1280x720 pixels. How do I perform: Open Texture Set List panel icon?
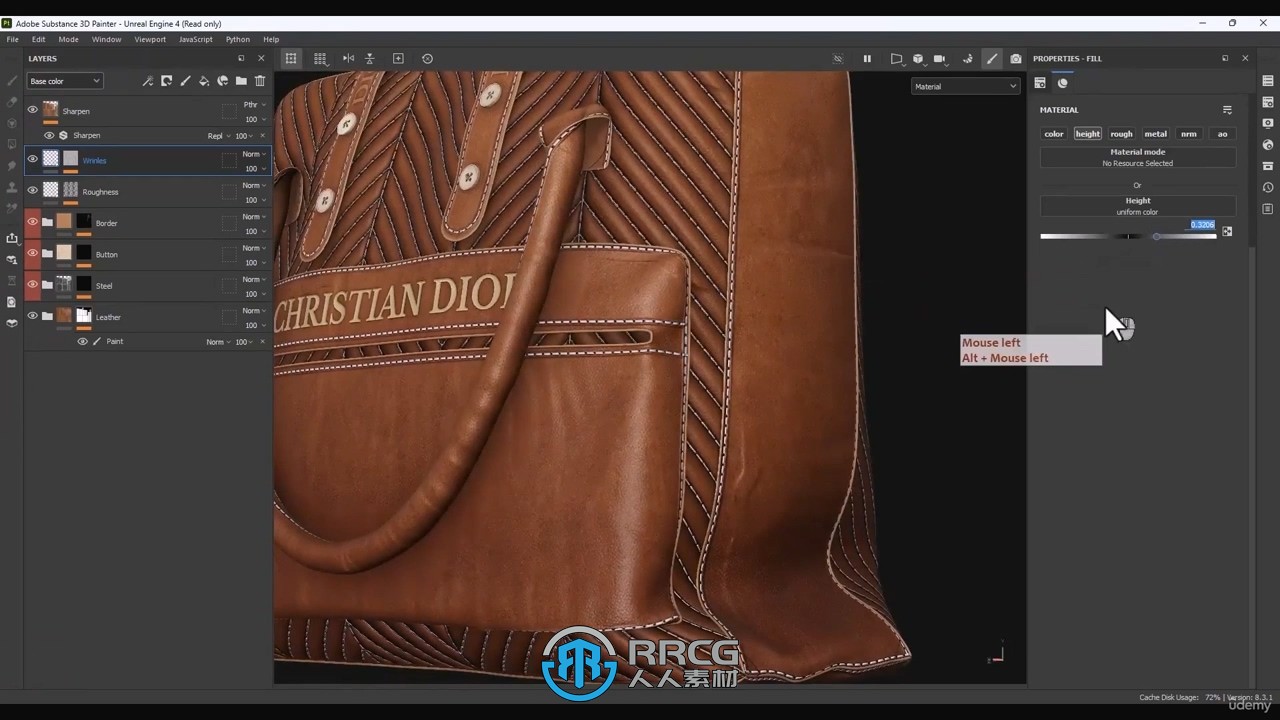(x=1268, y=81)
